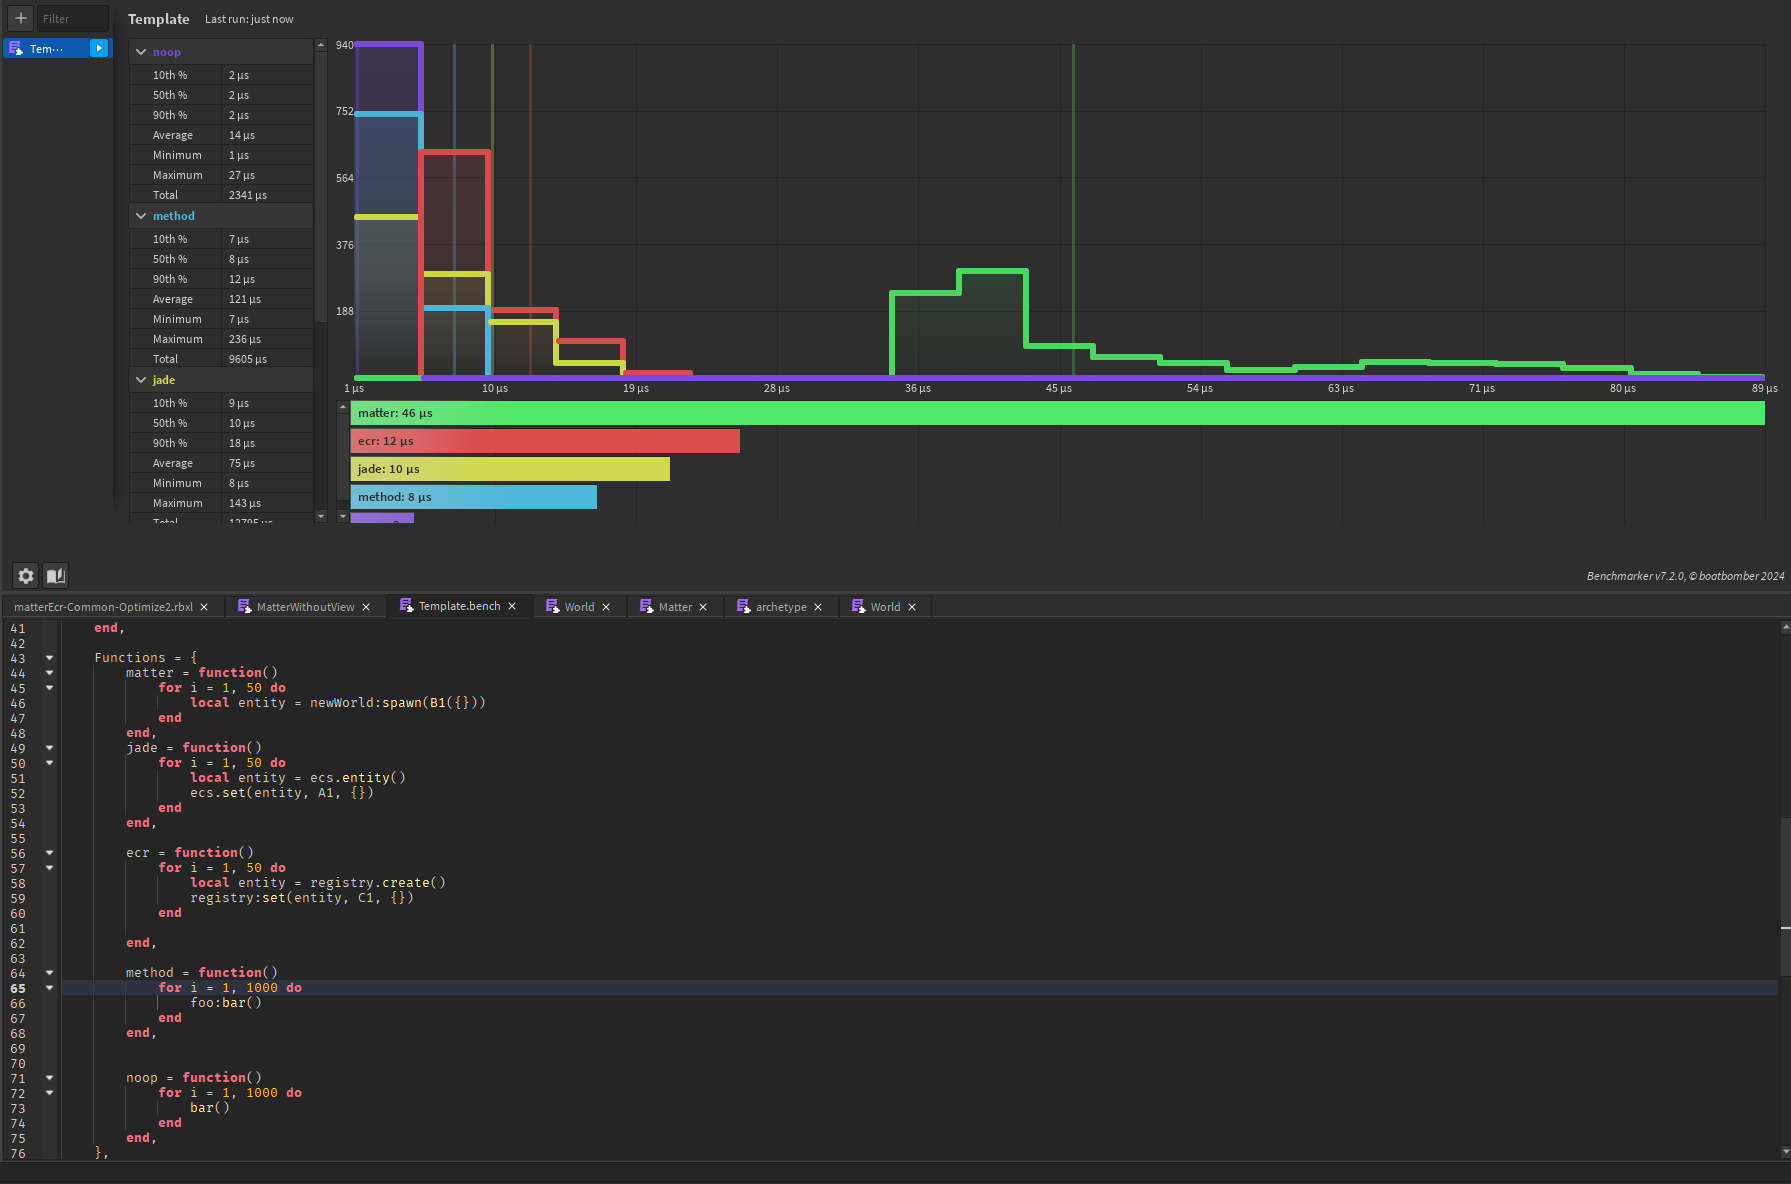Open the documentation book icon
The image size is (1791, 1184).
point(56,575)
